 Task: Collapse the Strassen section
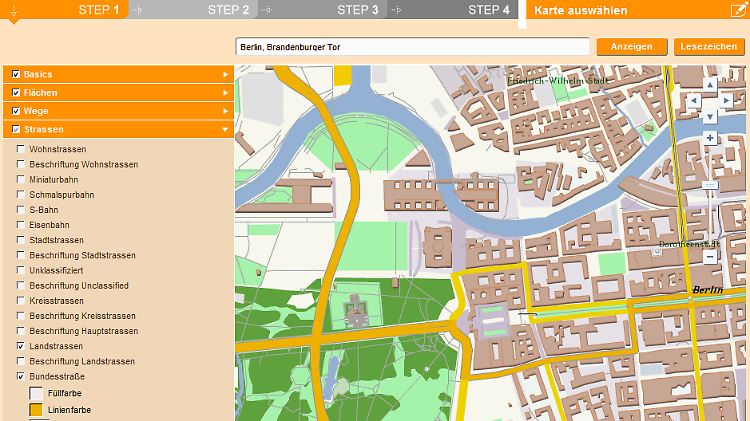pos(225,129)
